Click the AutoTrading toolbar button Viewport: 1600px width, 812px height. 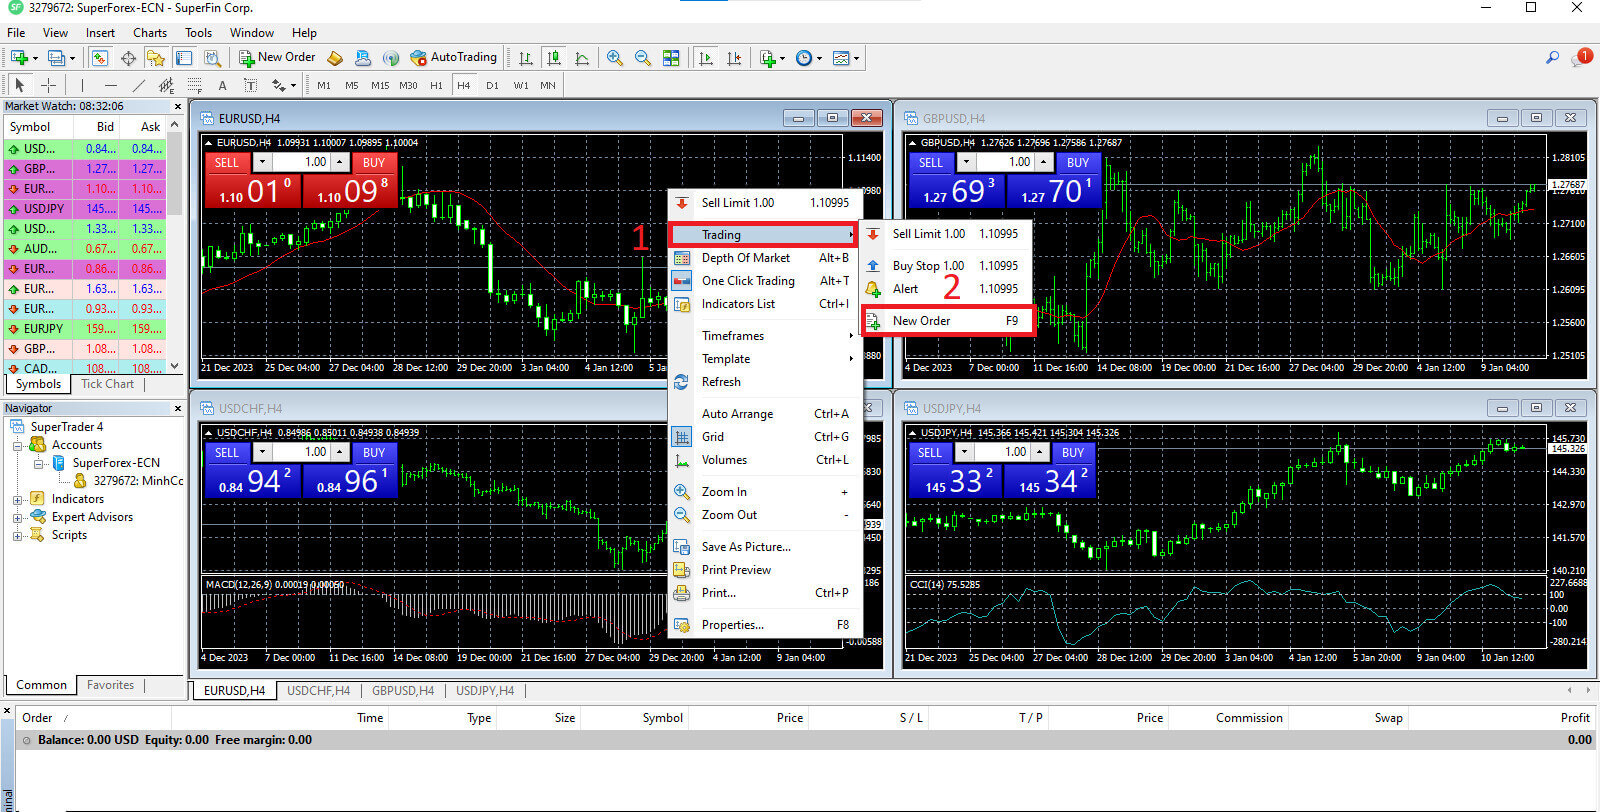click(x=453, y=57)
